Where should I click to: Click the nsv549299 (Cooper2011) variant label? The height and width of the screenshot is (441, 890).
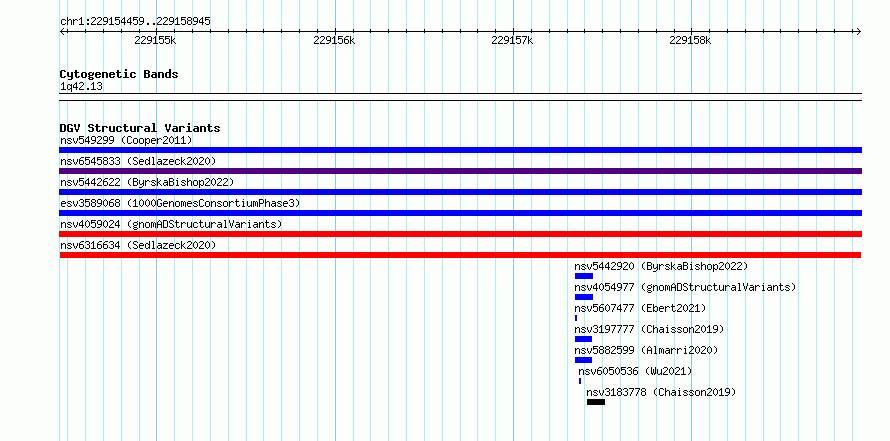click(x=126, y=140)
